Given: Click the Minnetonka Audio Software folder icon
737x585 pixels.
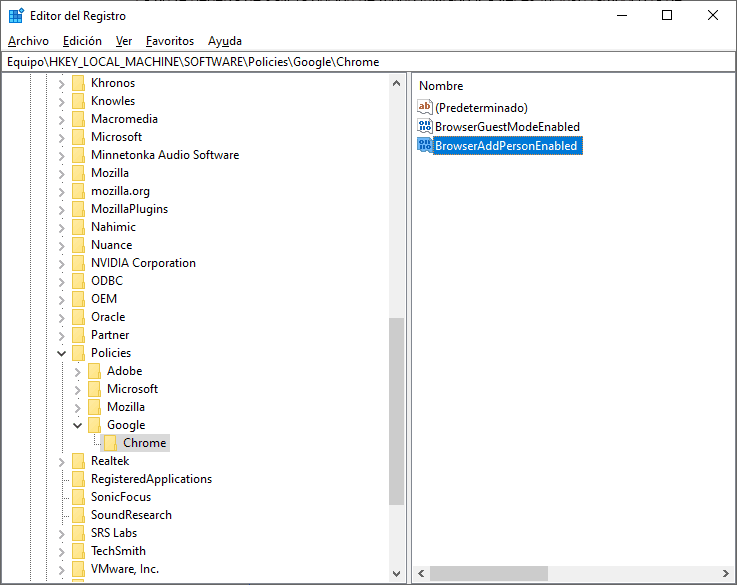Looking at the screenshot, I should point(78,155).
